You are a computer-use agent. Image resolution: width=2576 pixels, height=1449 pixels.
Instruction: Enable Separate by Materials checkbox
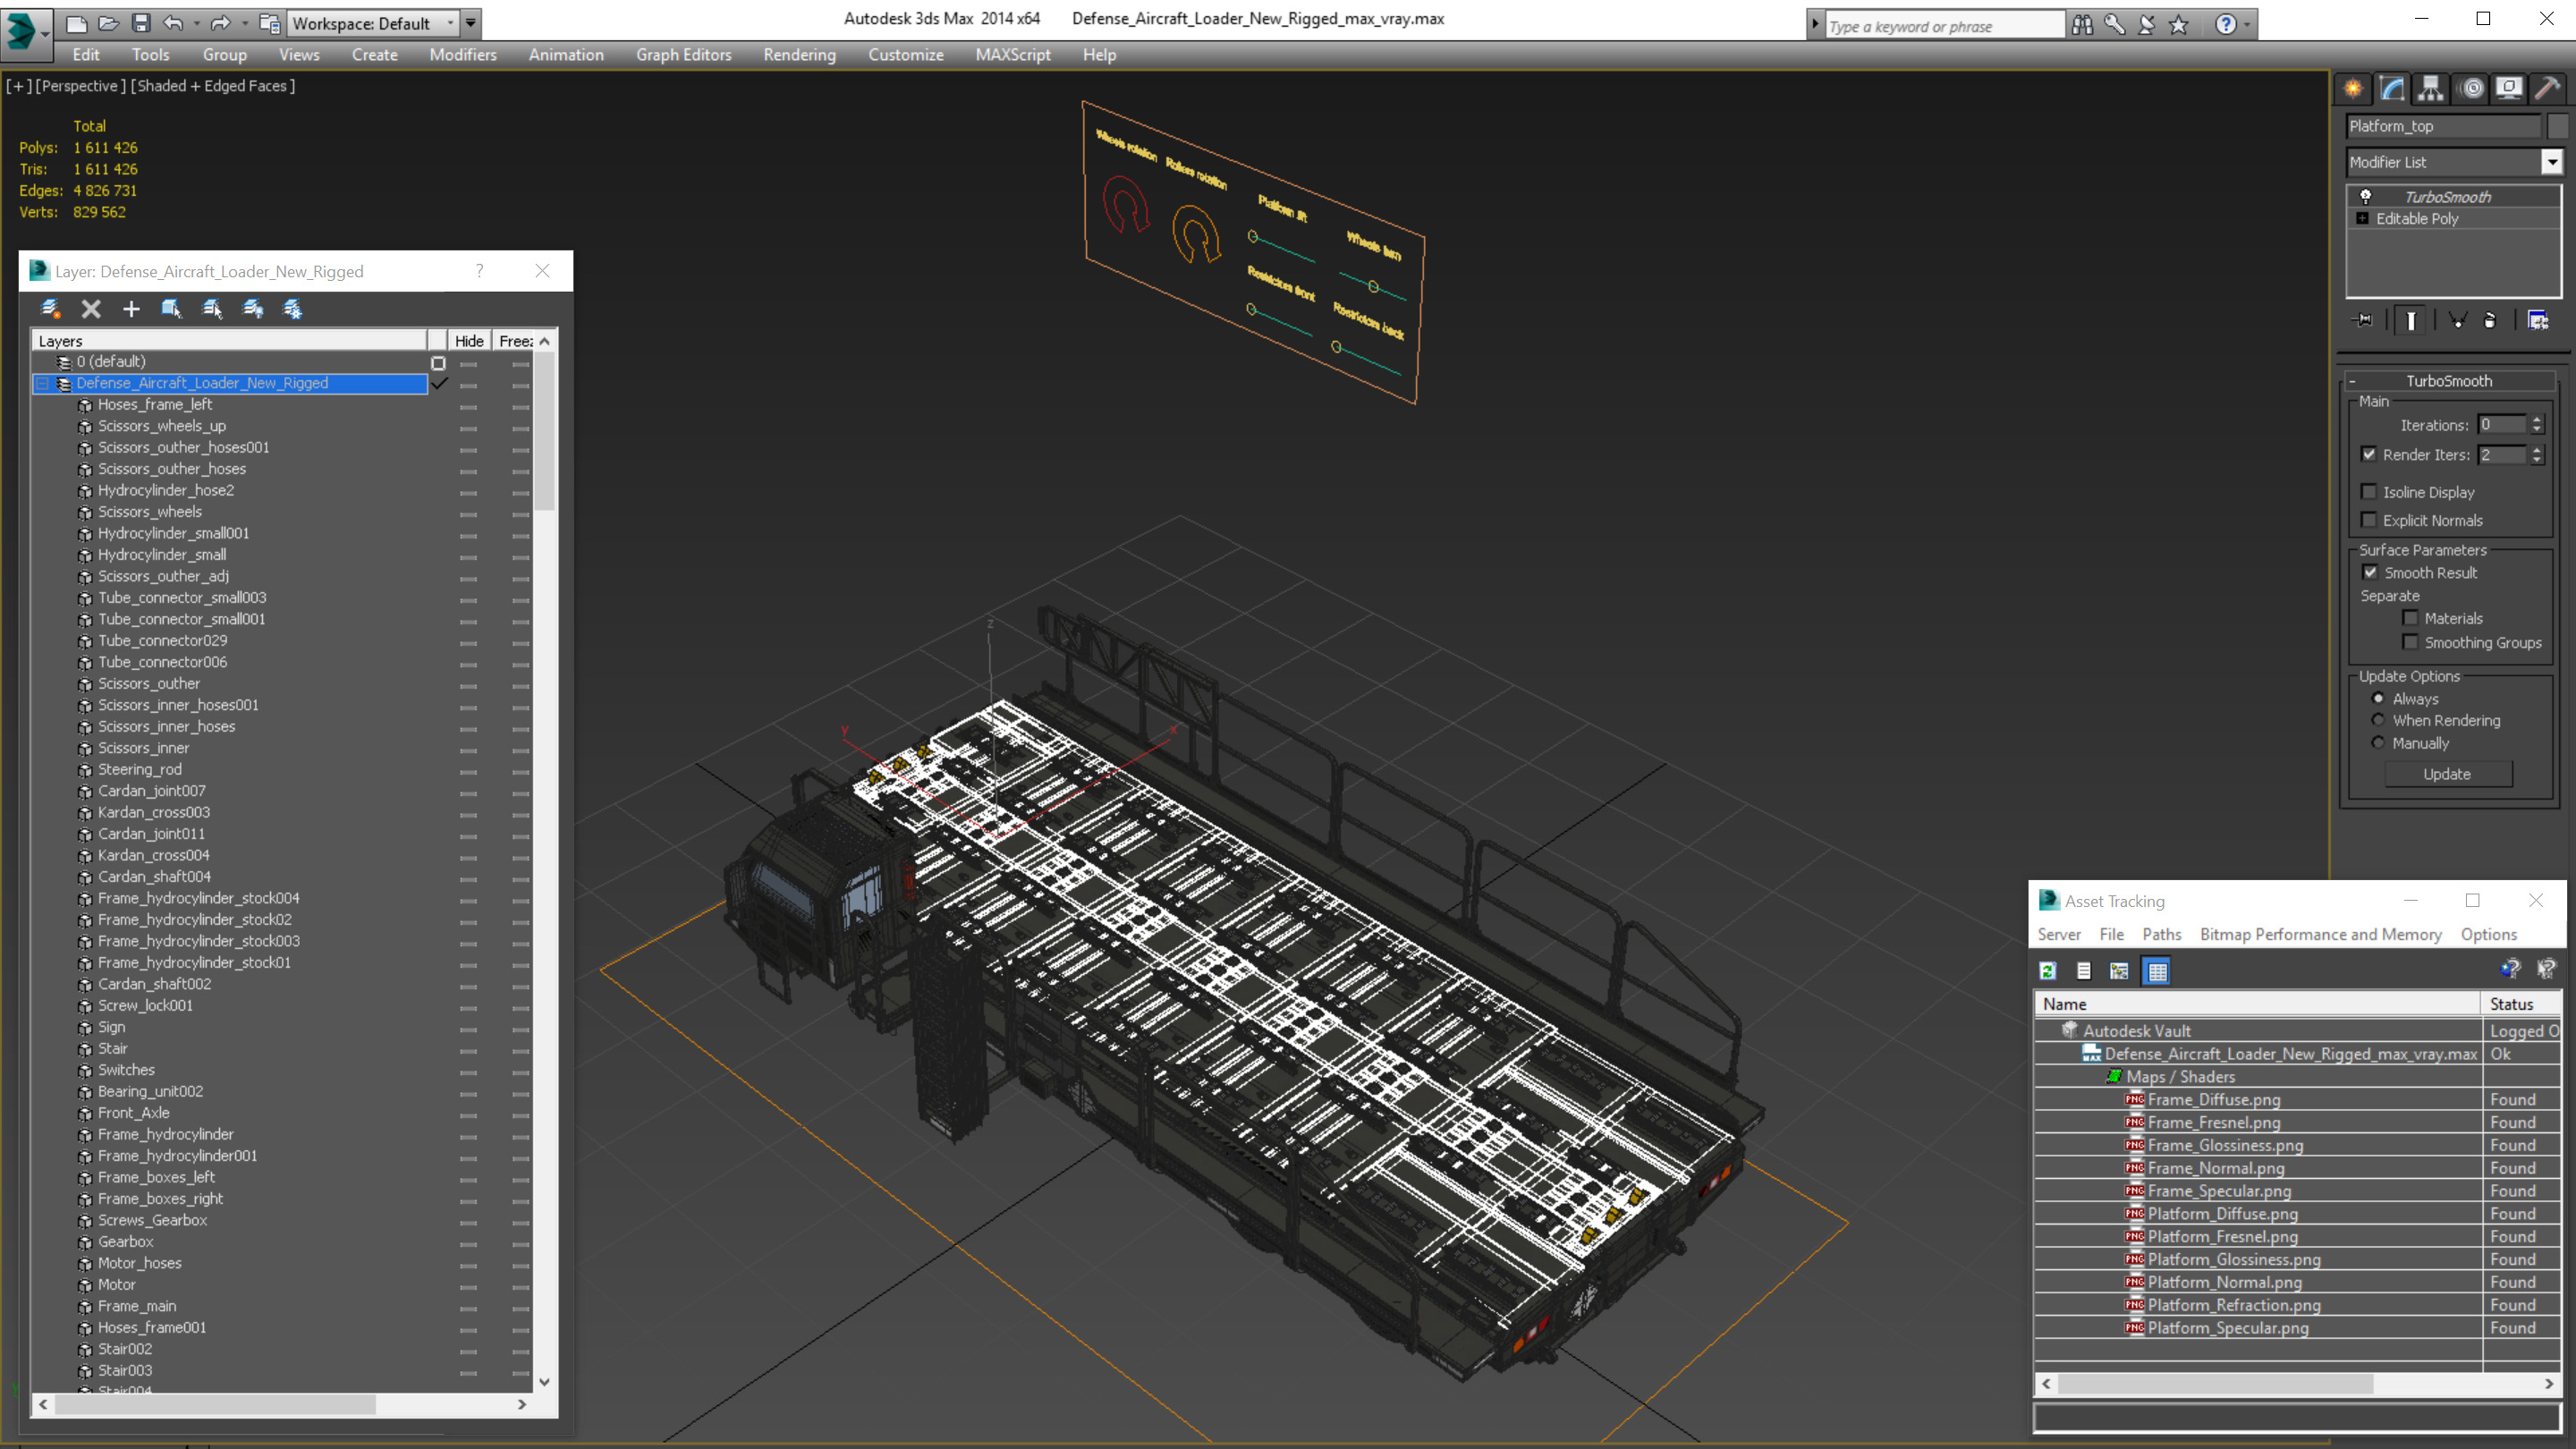coord(2411,618)
